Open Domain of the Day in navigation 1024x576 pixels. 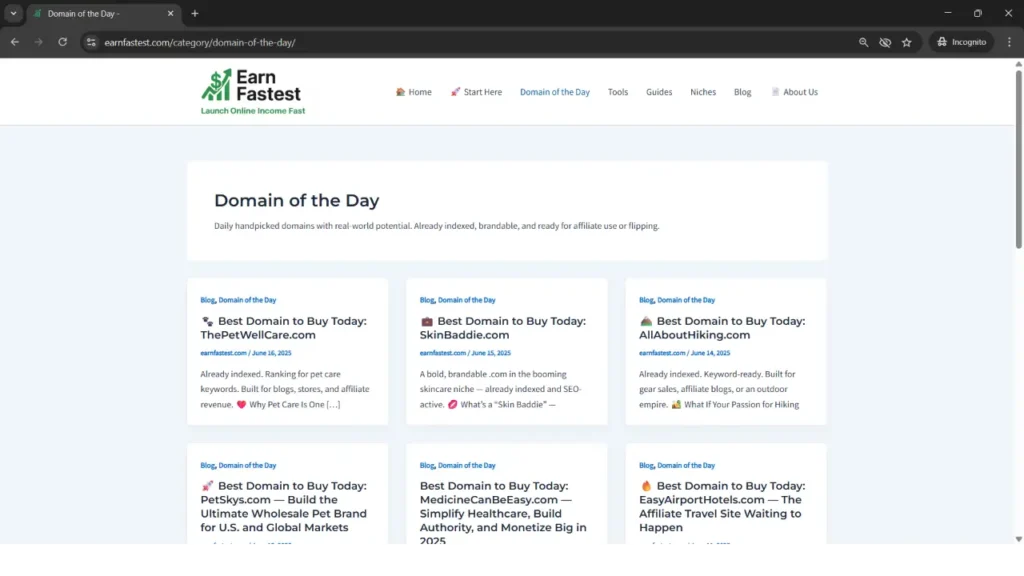(554, 92)
